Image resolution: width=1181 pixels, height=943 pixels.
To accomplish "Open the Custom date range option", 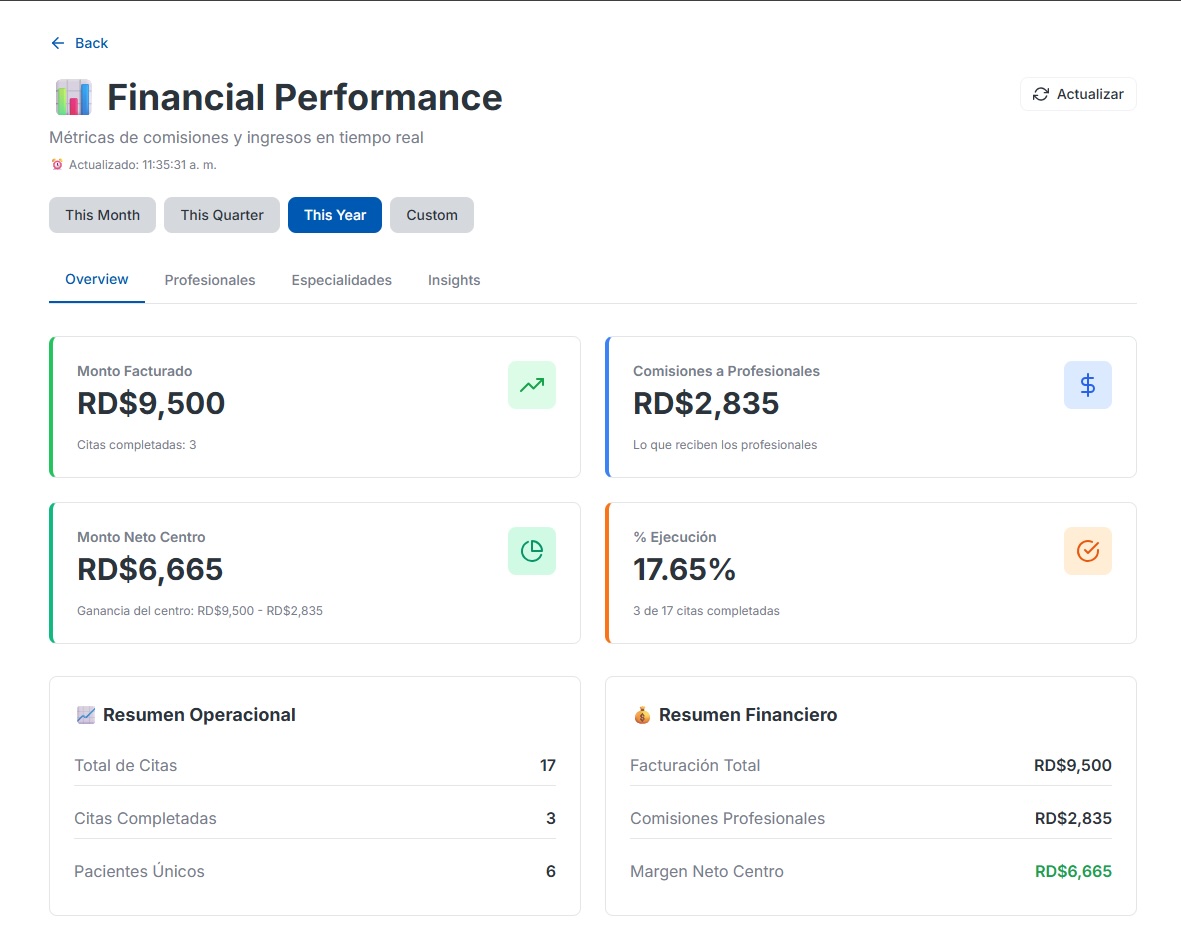I will [432, 215].
